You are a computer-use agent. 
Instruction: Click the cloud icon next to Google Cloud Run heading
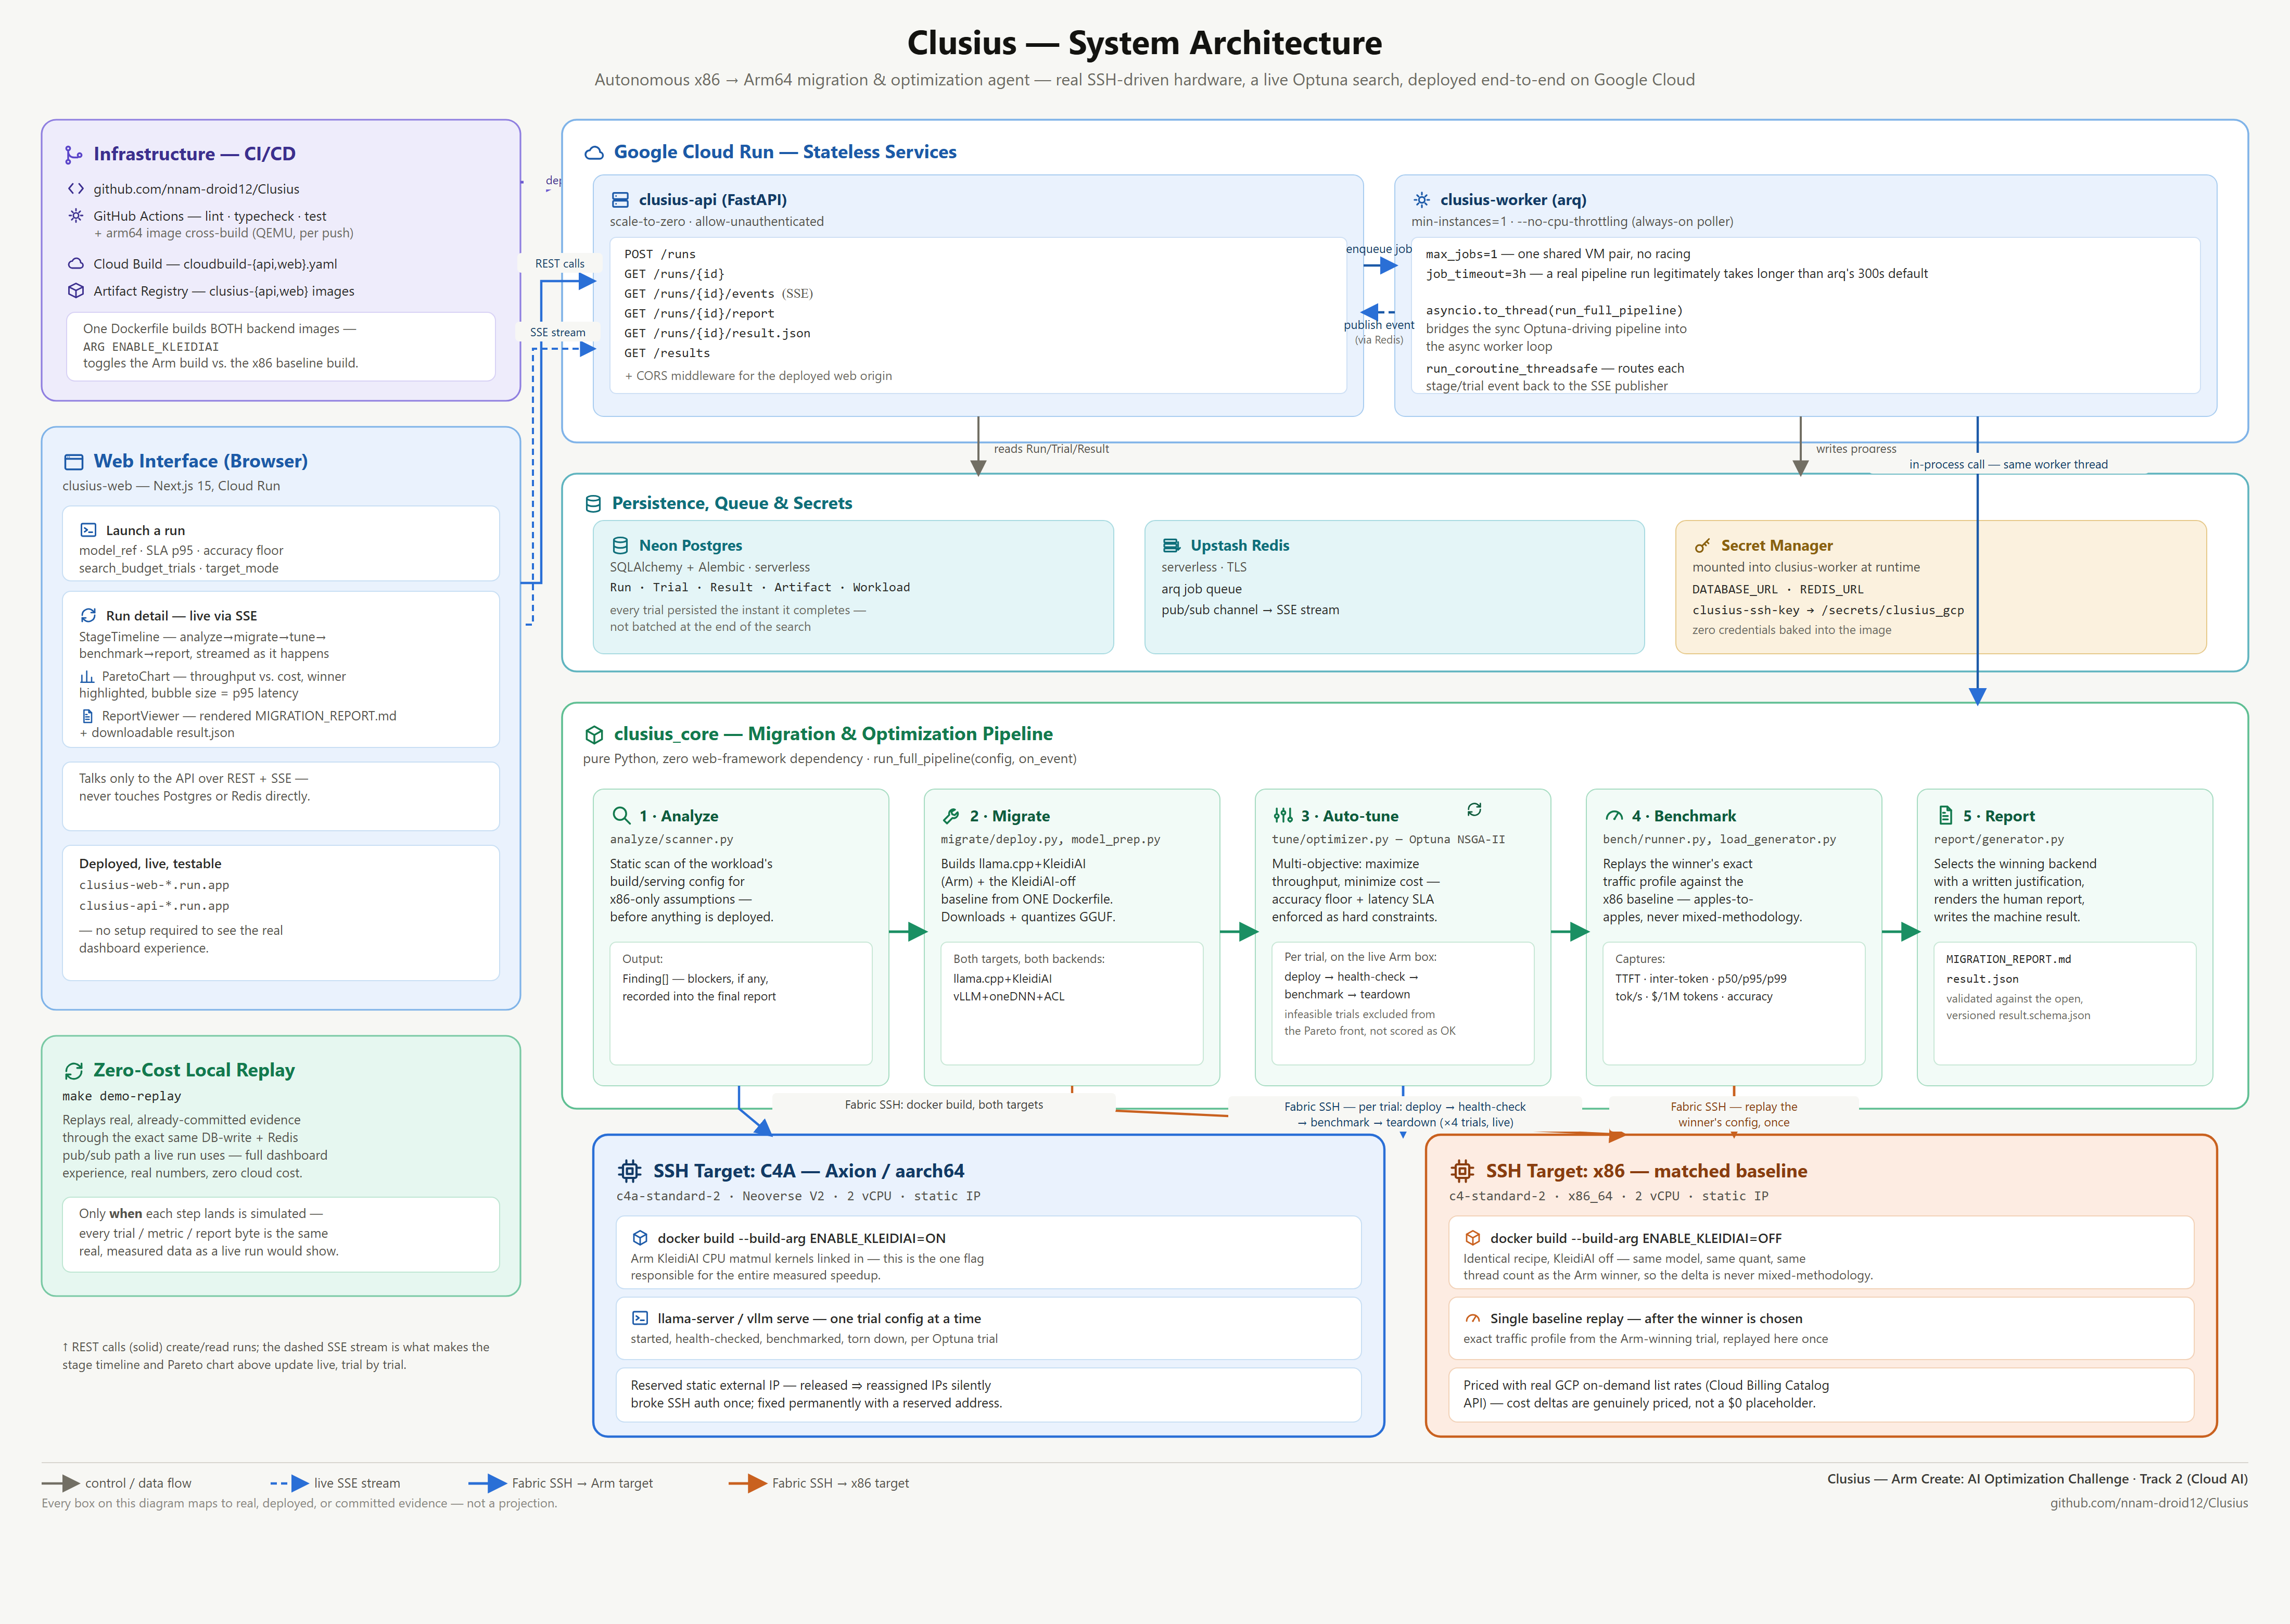click(x=594, y=152)
